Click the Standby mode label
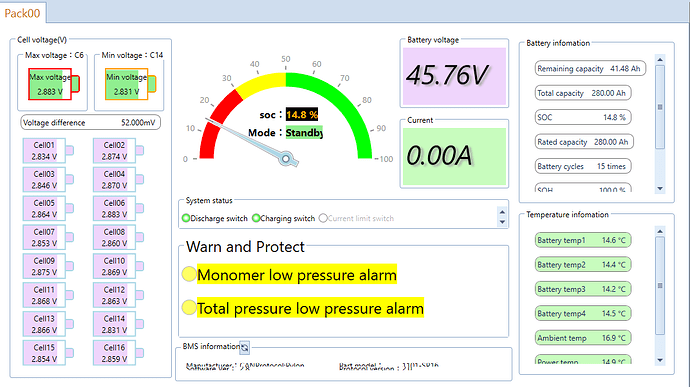Screen dimensions: 690x387 pyautogui.click(x=304, y=133)
